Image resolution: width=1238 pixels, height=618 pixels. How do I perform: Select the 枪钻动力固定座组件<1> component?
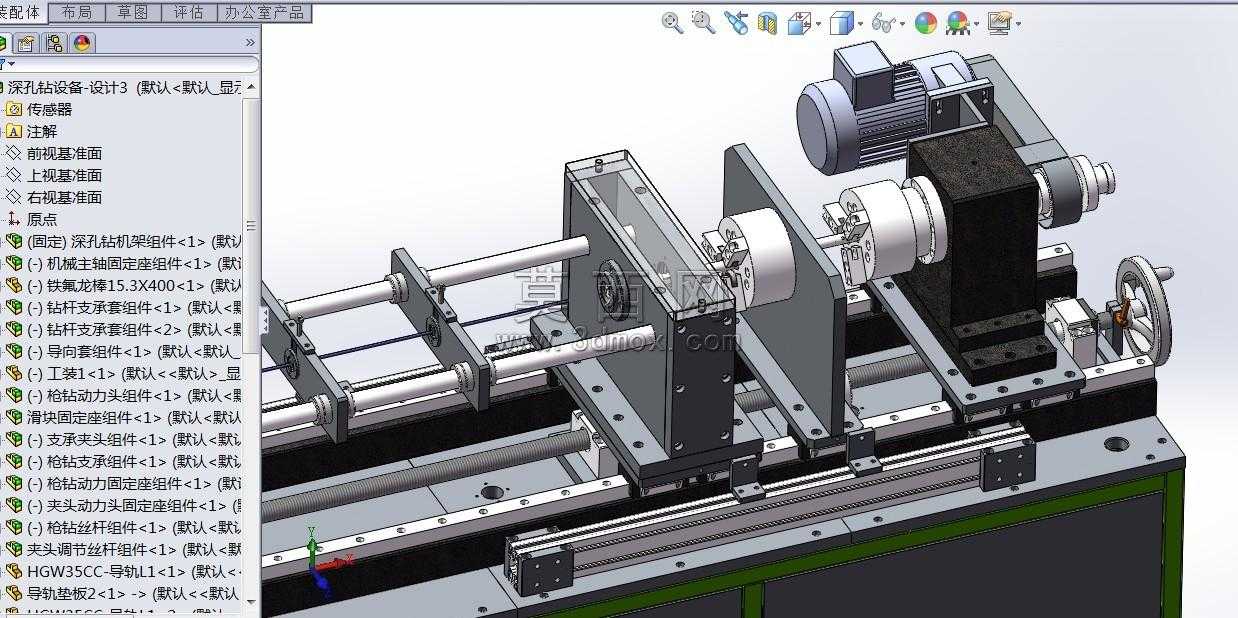click(134, 483)
